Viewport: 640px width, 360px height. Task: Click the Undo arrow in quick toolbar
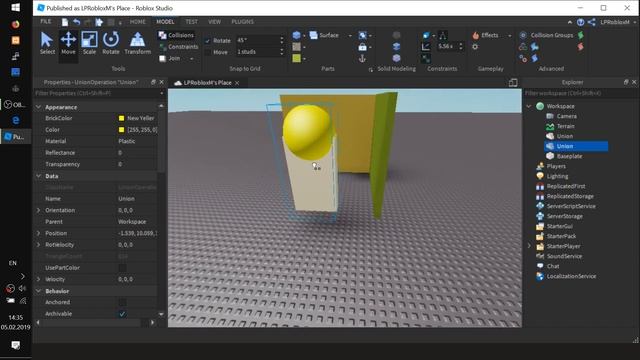click(x=76, y=22)
